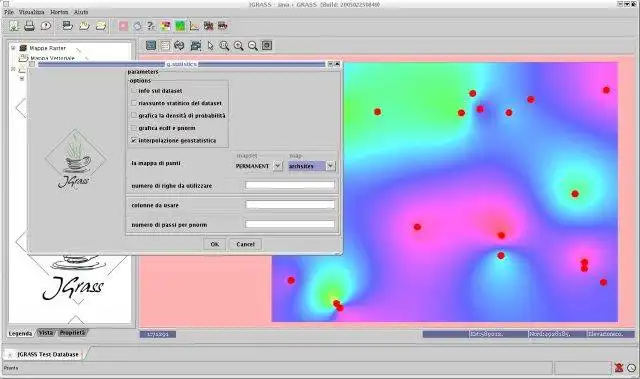Select the zoom window magnifier tool
This screenshot has height=379, width=640.
224,46
